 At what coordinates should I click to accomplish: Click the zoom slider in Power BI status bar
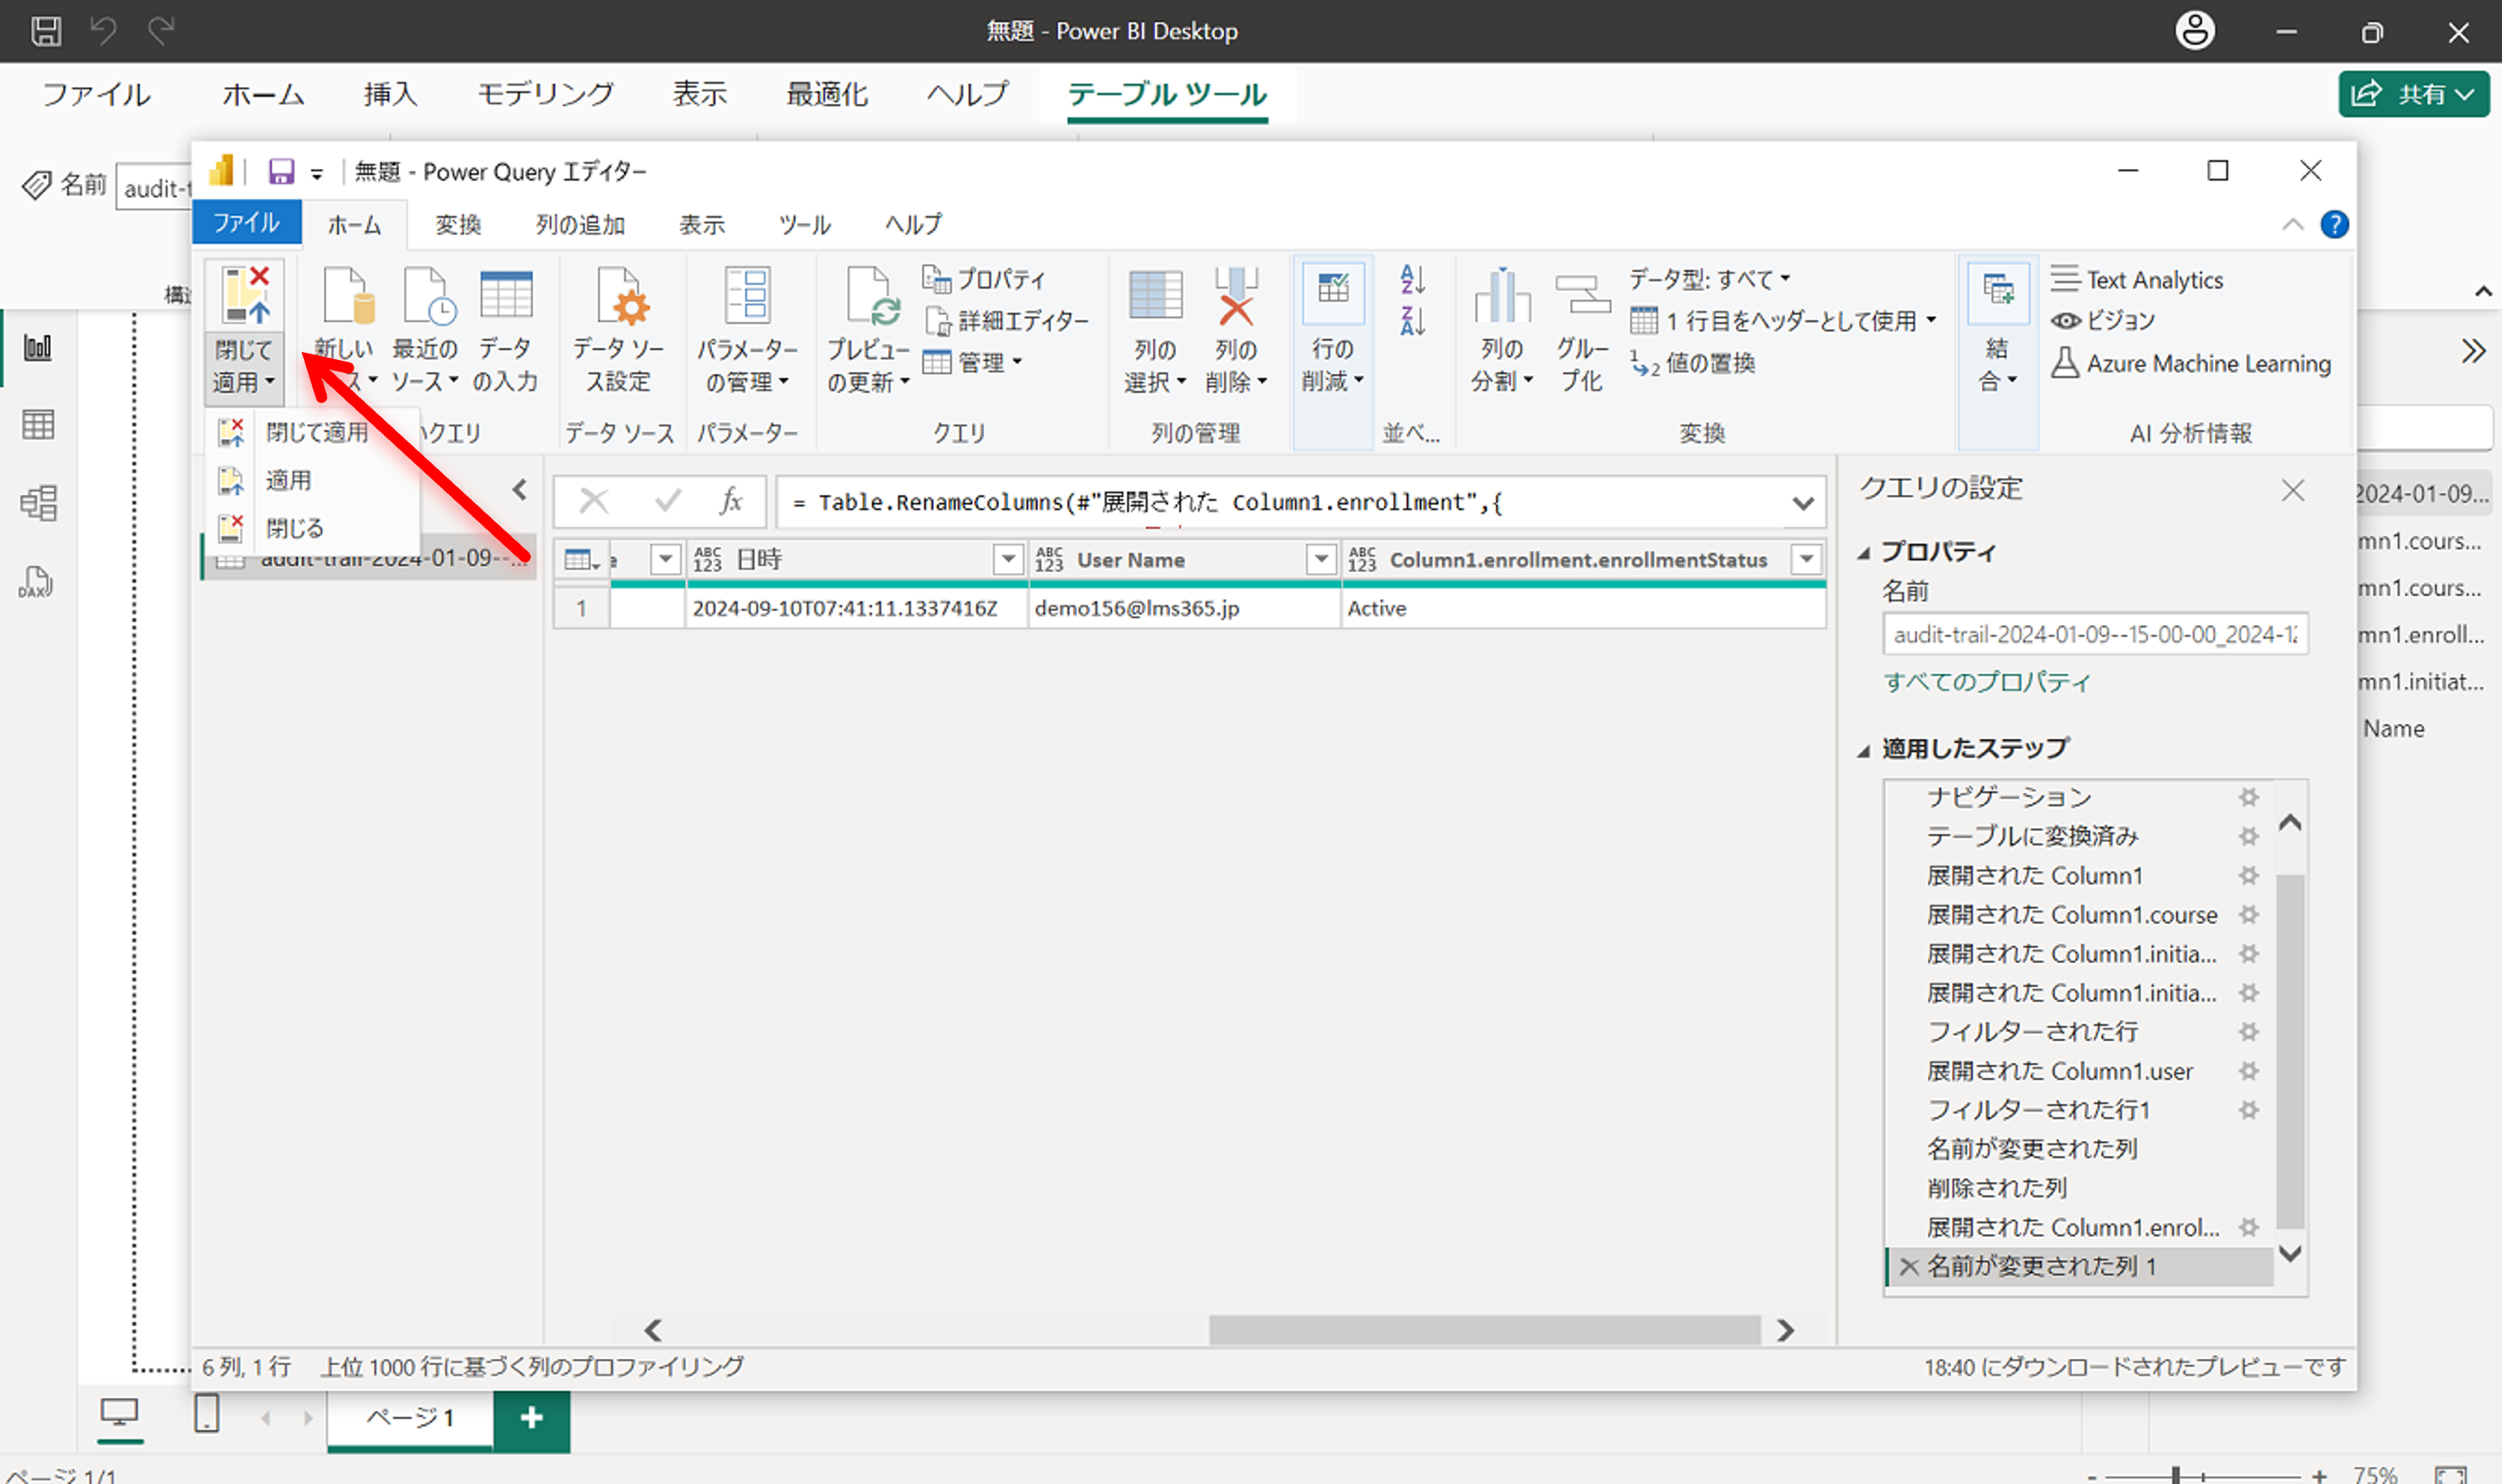point(2176,1475)
